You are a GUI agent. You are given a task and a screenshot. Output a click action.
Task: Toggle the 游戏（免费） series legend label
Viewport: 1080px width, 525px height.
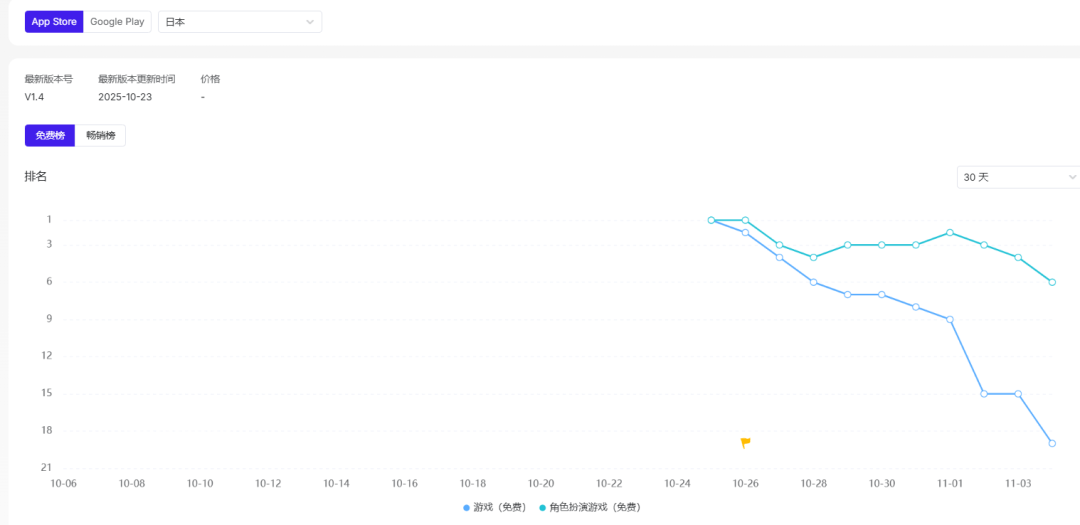(499, 508)
